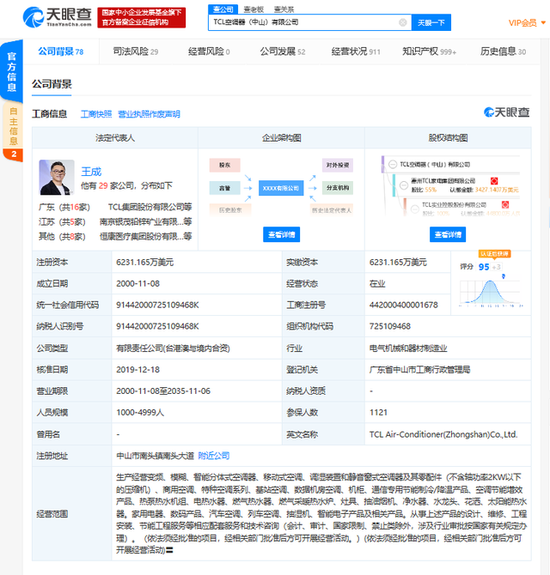
Task: Open the VIP会员 dropdown menu
Action: [527, 23]
